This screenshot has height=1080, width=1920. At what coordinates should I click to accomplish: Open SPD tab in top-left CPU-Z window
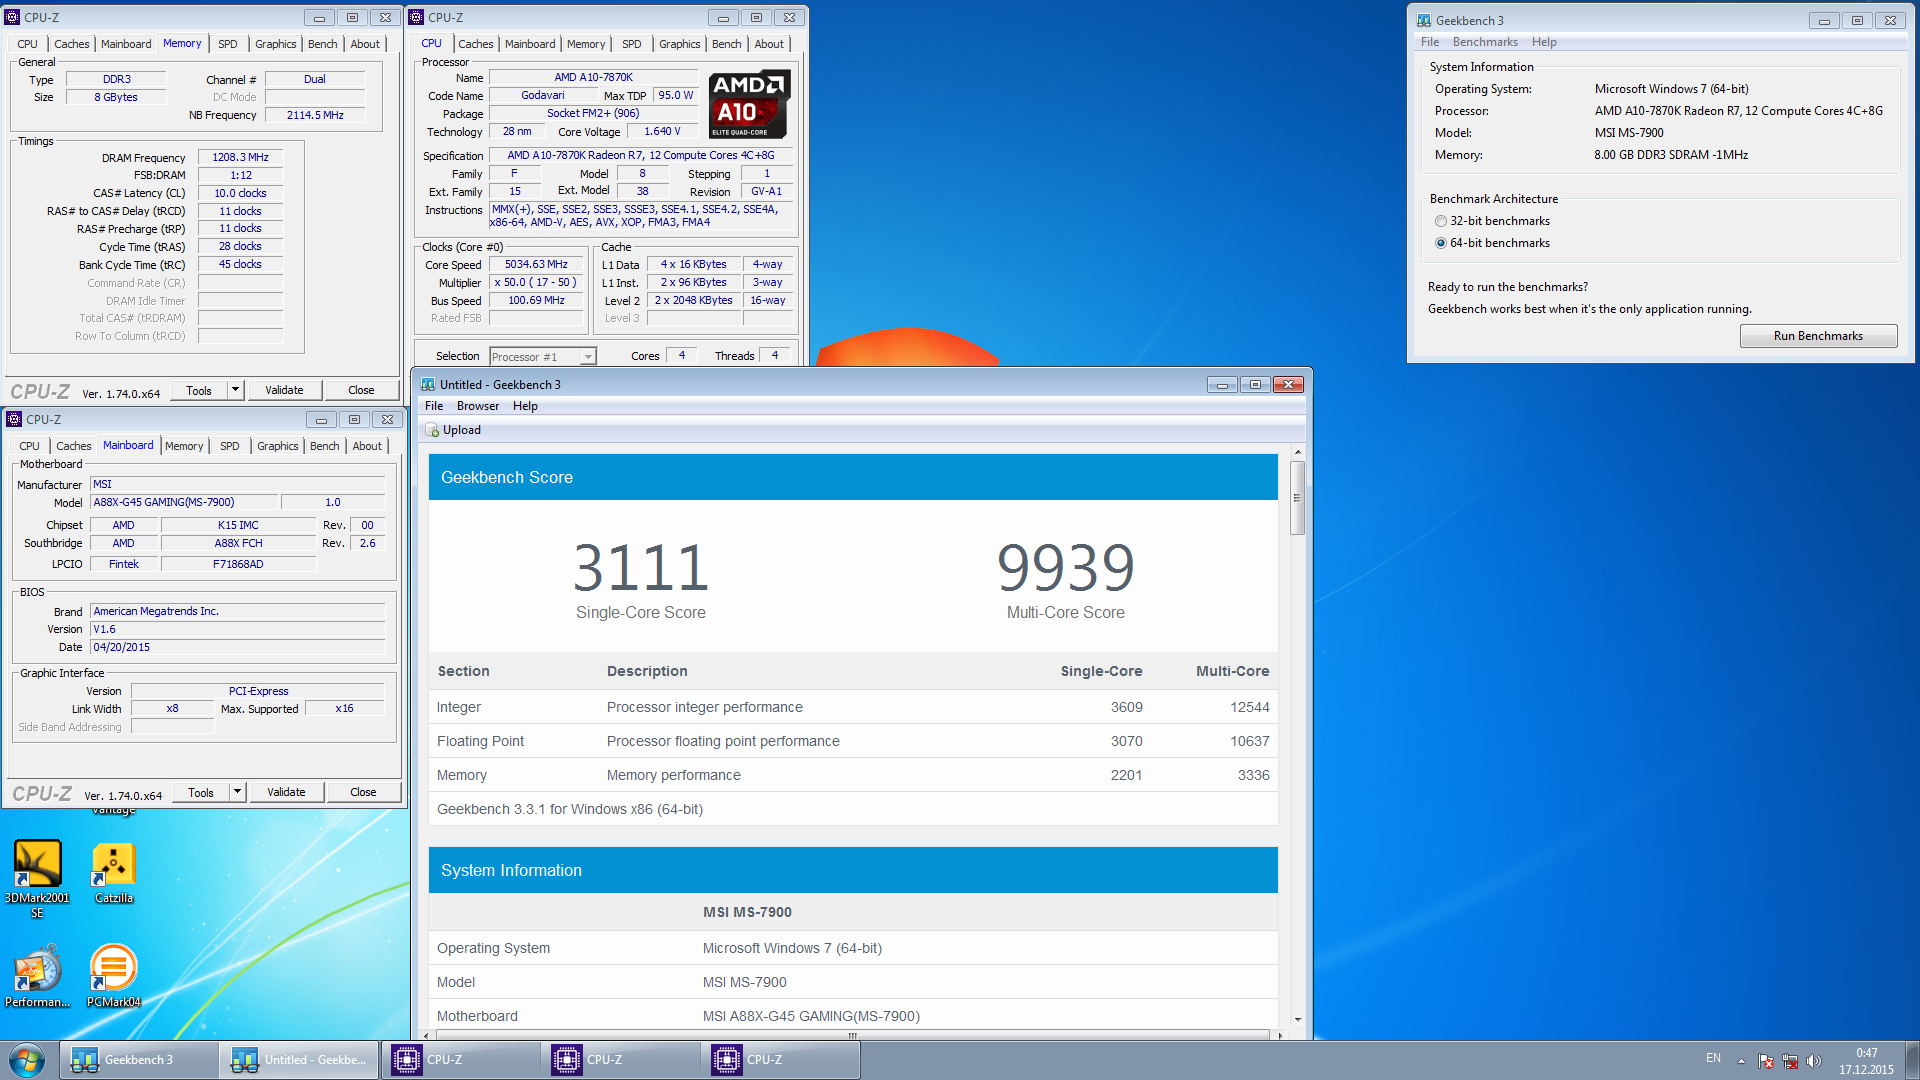(x=228, y=44)
